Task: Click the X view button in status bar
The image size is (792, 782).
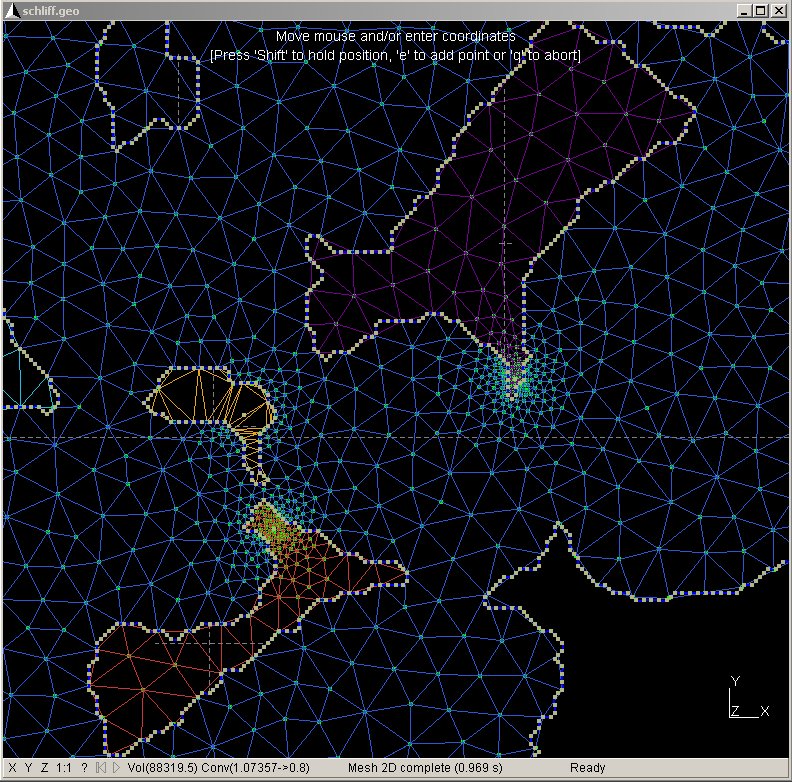Action: tap(13, 768)
